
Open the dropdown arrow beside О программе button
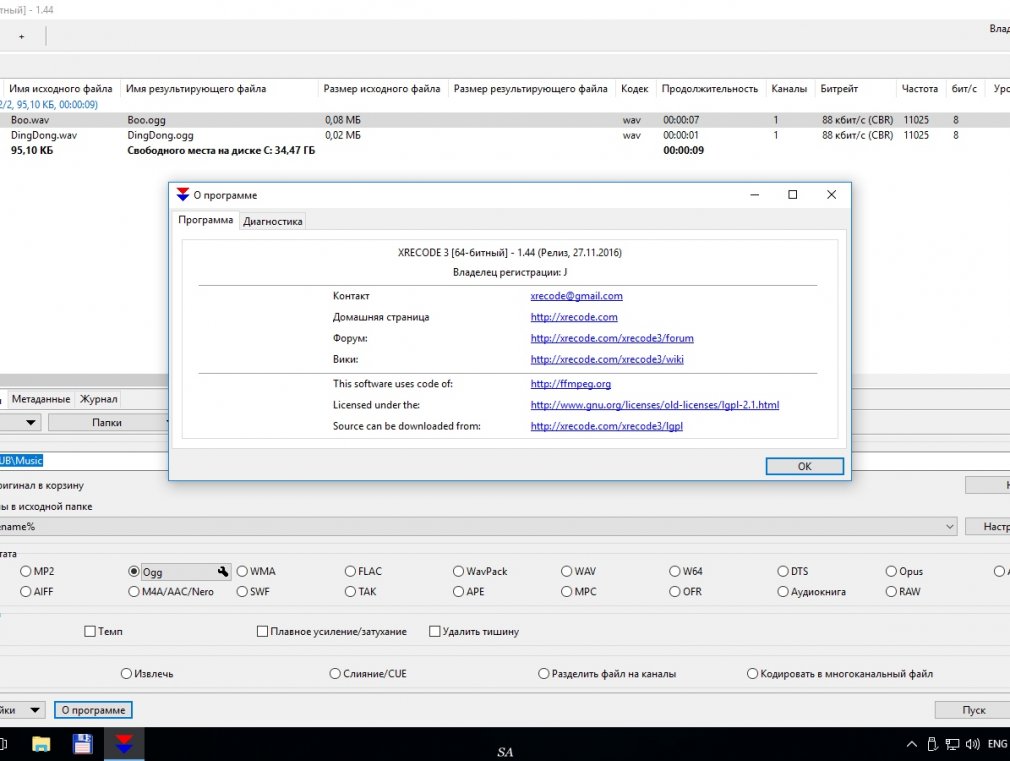point(35,710)
